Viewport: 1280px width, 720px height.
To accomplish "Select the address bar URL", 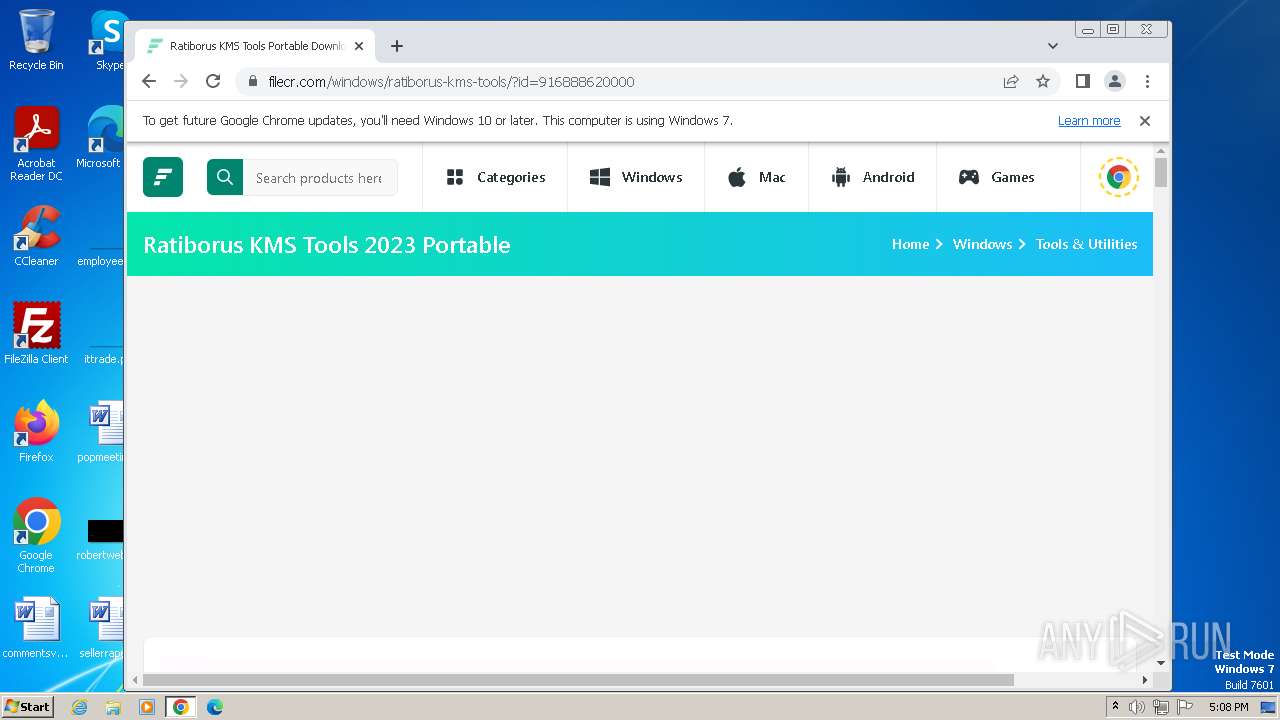I will pyautogui.click(x=451, y=82).
